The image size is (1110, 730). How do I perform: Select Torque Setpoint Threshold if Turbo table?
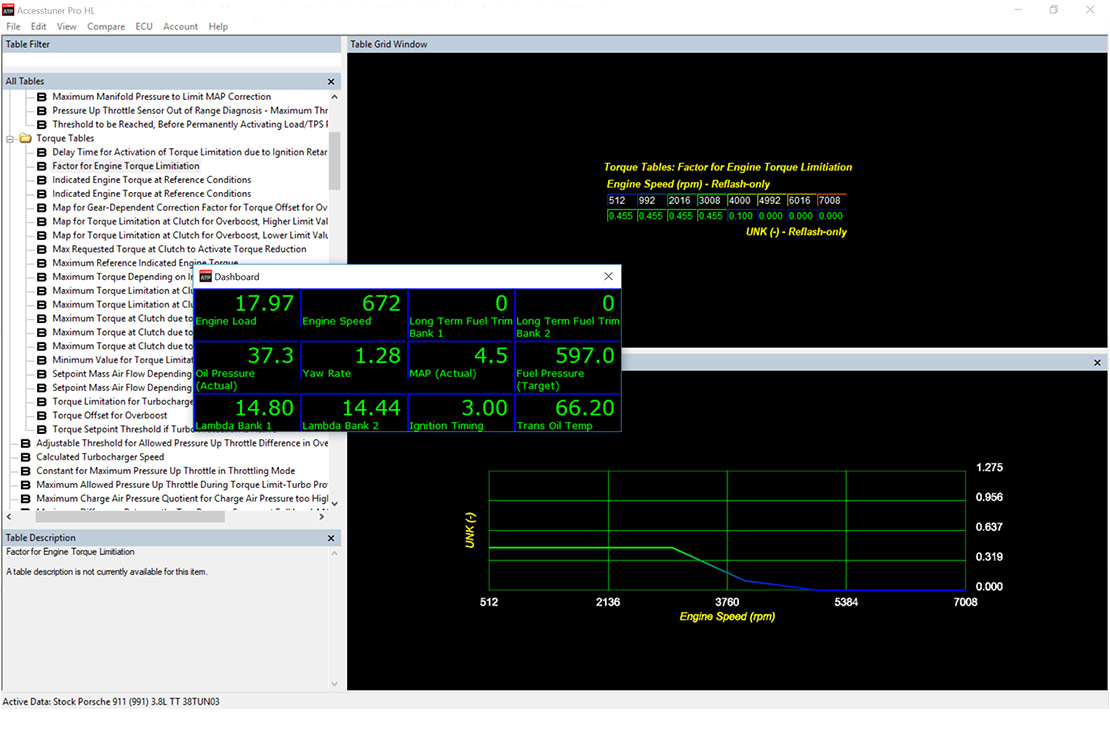click(122, 429)
